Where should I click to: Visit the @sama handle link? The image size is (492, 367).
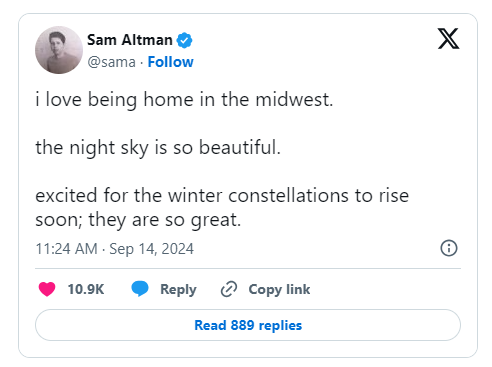111,62
